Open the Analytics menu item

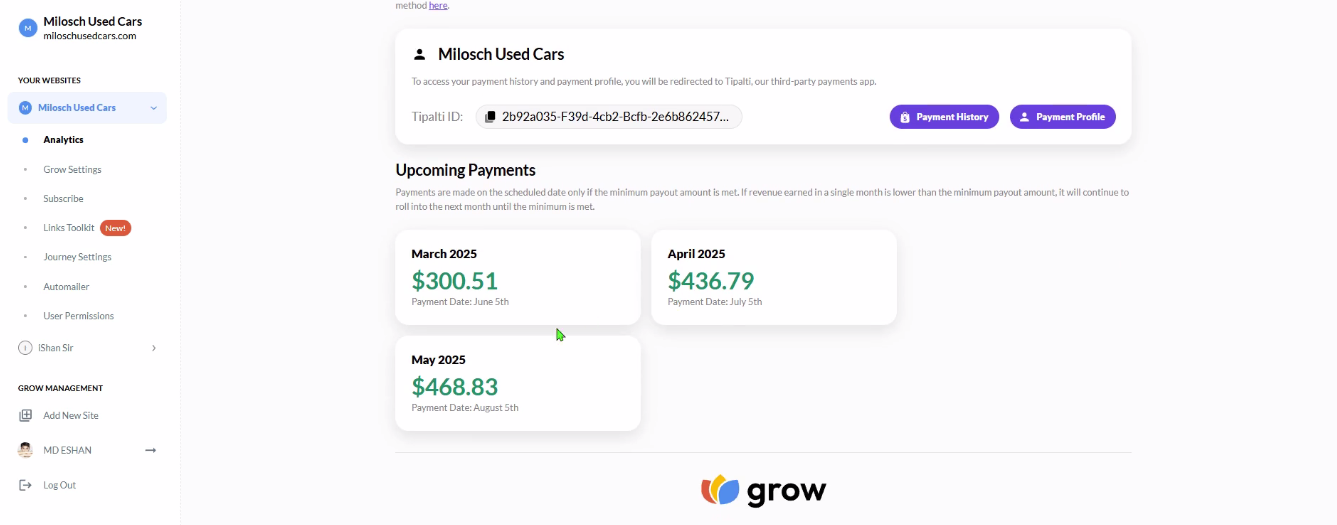63,140
